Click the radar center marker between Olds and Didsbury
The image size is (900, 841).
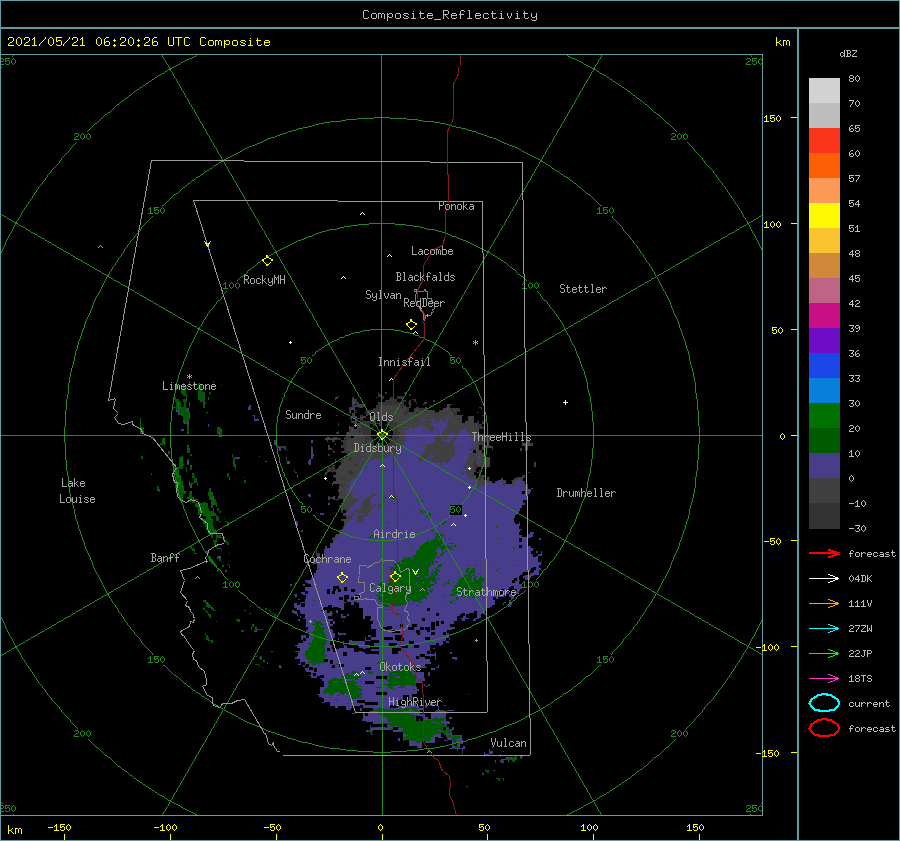coord(382,435)
